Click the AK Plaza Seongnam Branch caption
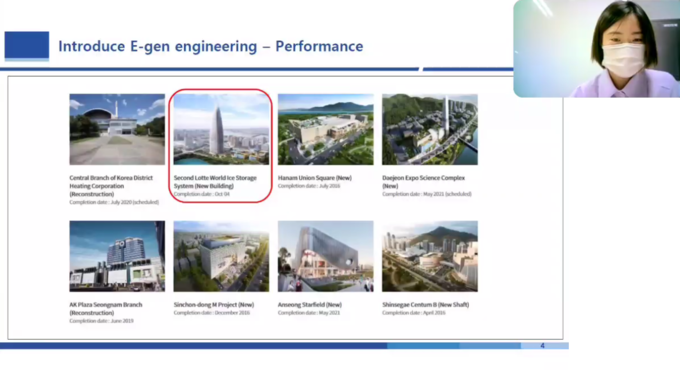Viewport: 680px width, 370px height. click(106, 308)
